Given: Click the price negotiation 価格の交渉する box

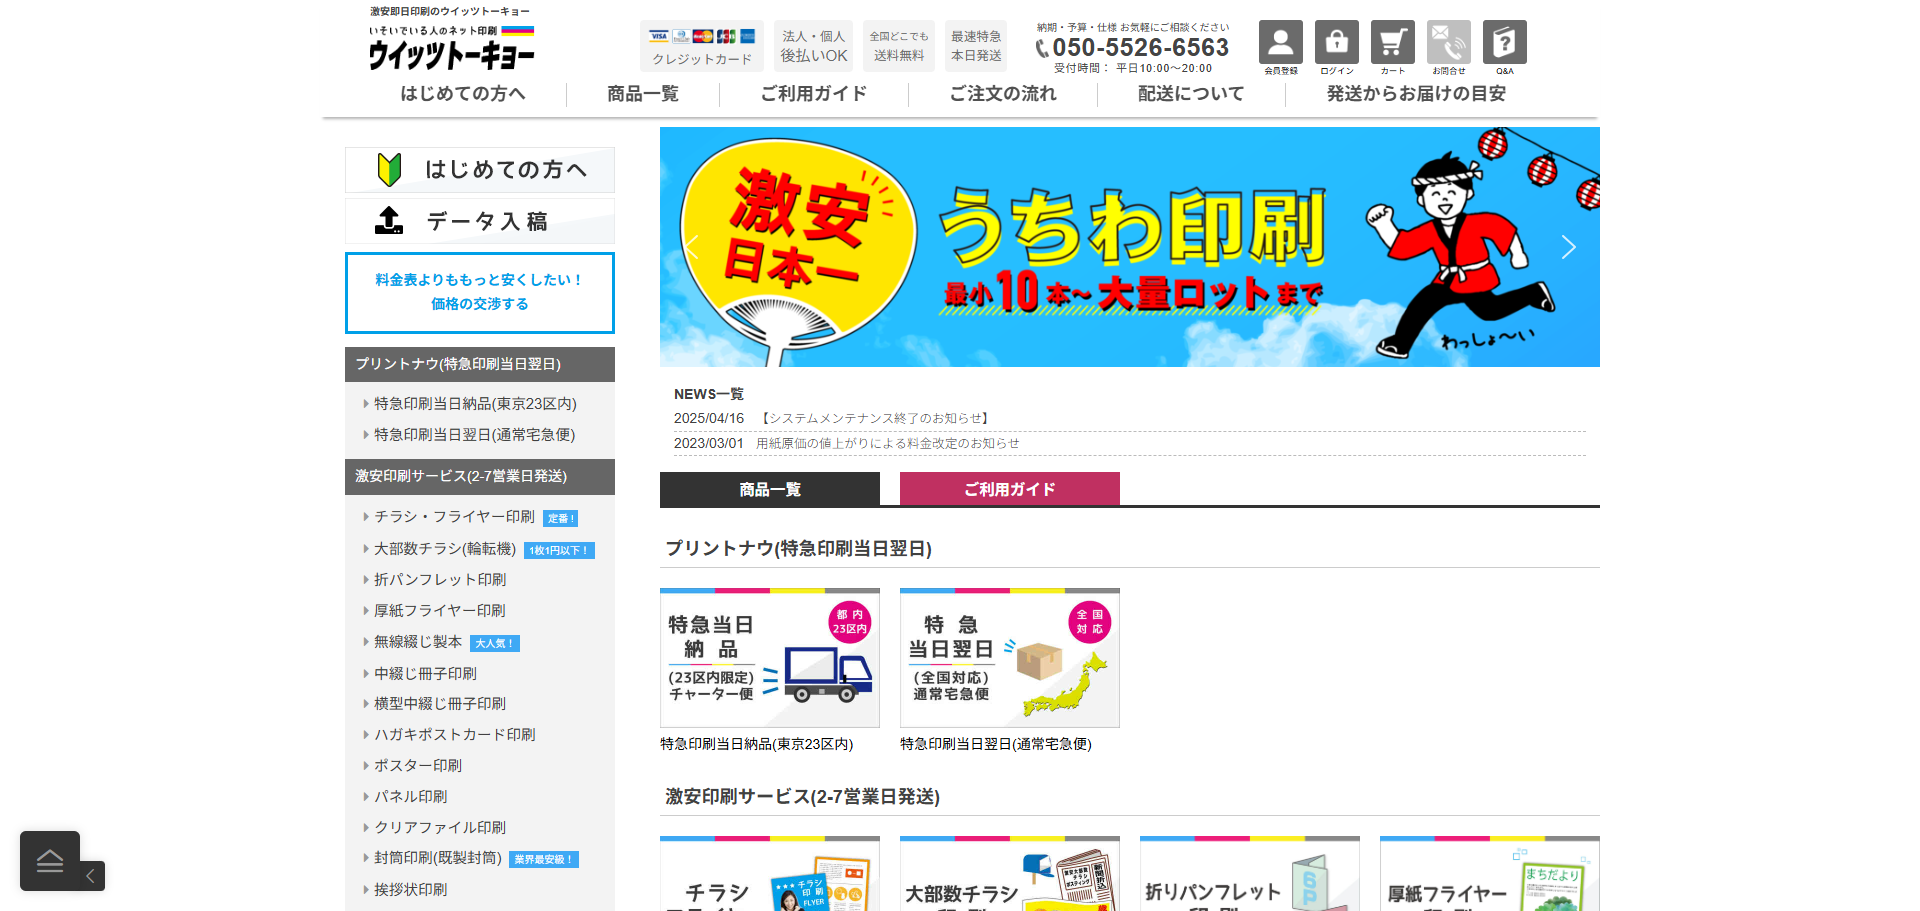Looking at the screenshot, I should 480,292.
